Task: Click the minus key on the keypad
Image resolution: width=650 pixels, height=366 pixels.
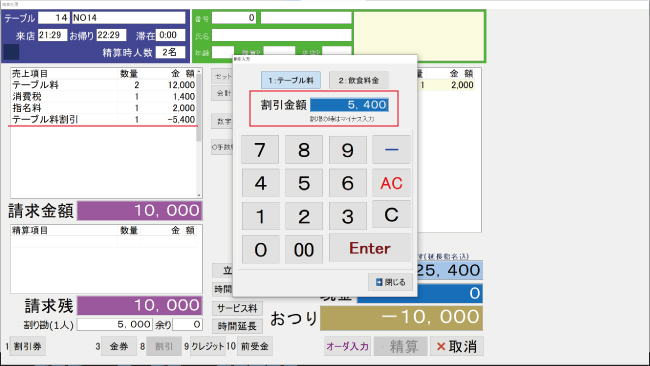Action: [x=391, y=150]
